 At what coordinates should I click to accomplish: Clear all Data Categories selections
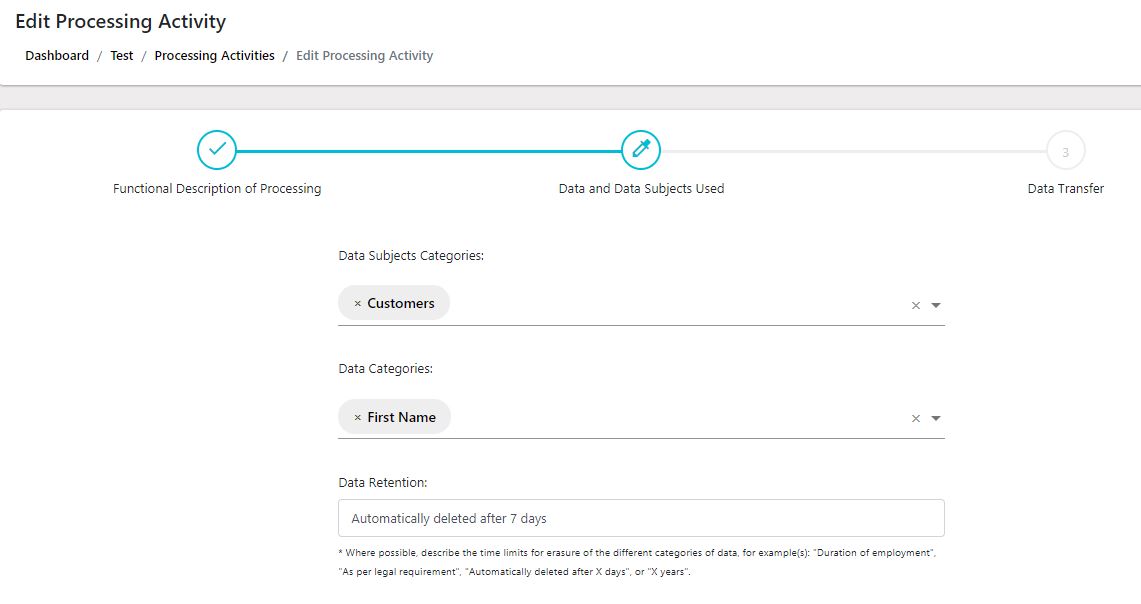click(915, 419)
